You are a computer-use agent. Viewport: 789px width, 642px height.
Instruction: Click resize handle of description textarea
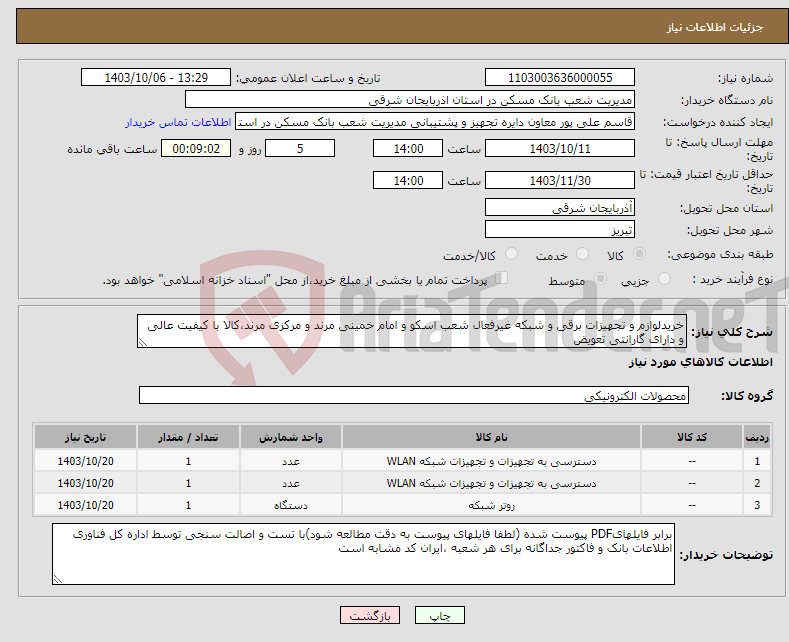[142, 343]
